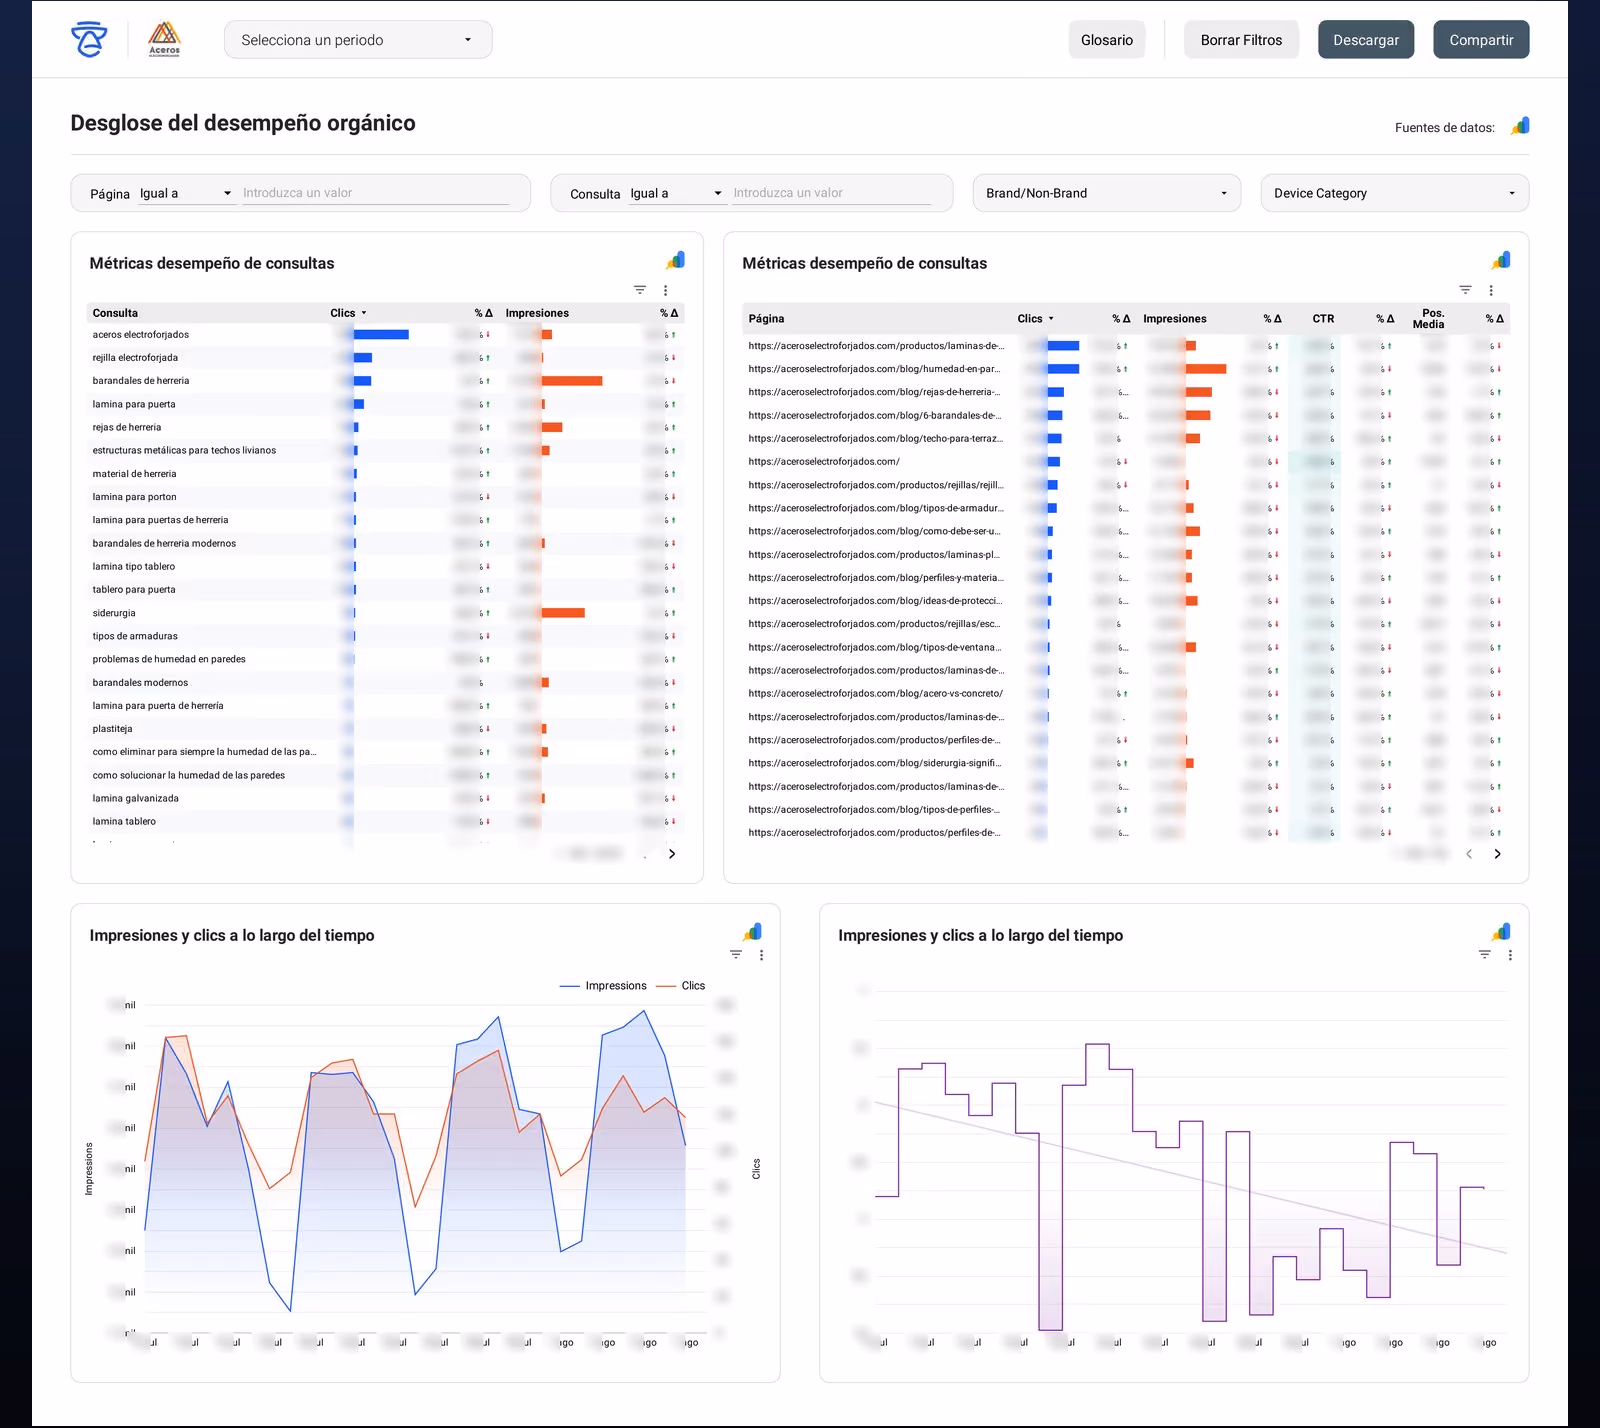Click the Pos. Media column header
The height and width of the screenshot is (1428, 1600).
(x=1429, y=319)
